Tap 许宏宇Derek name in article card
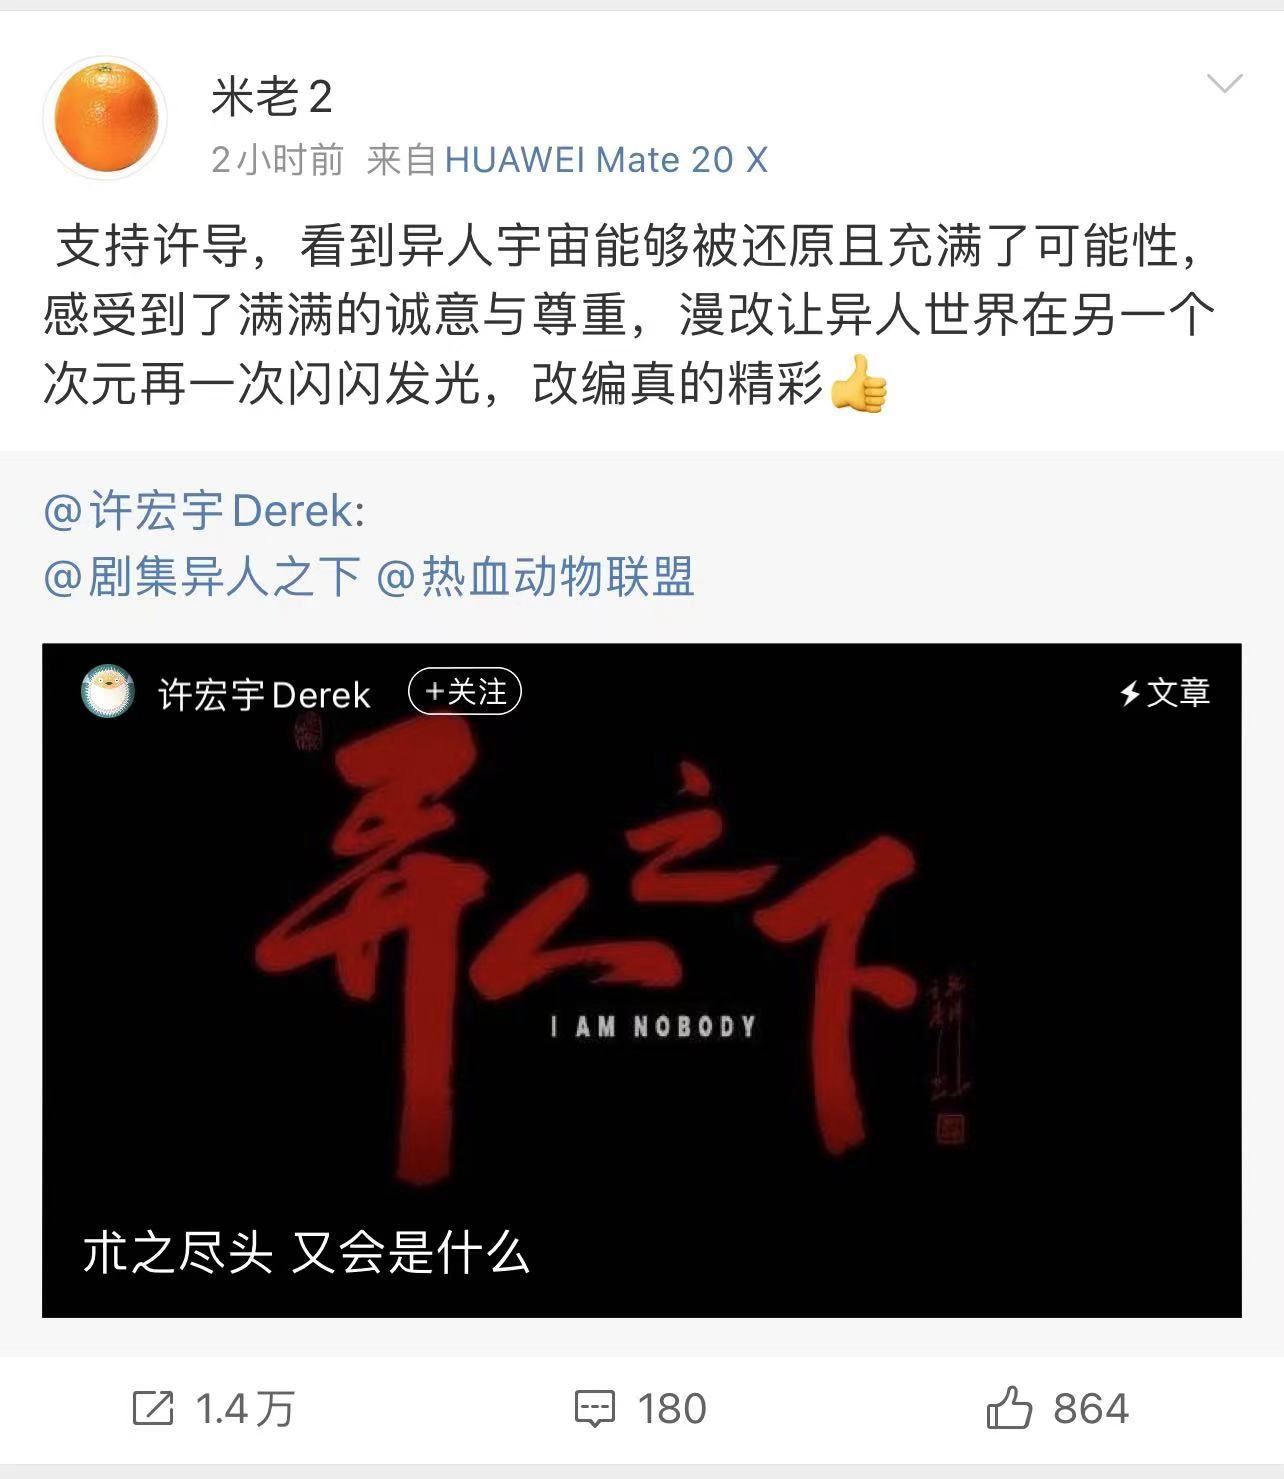 pyautogui.click(x=264, y=694)
